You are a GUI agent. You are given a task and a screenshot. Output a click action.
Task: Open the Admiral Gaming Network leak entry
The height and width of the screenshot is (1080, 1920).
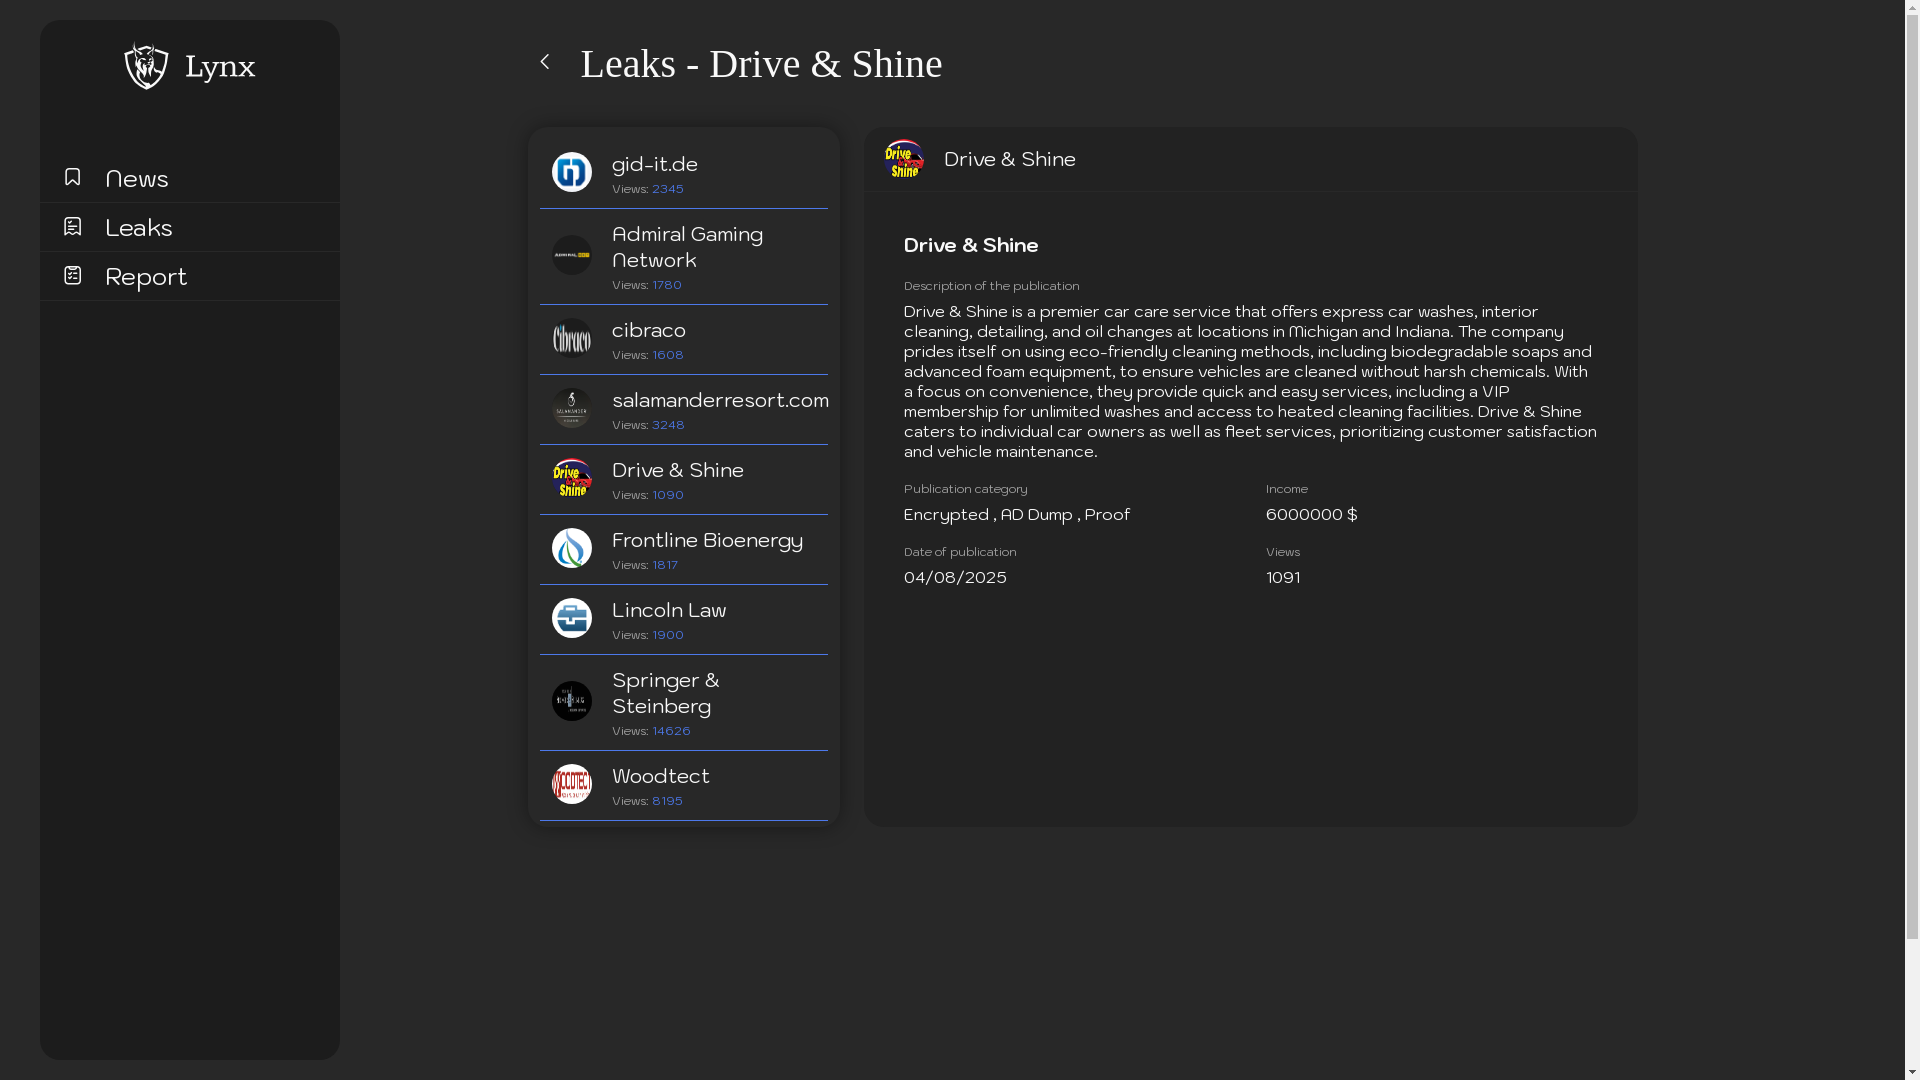(687, 247)
